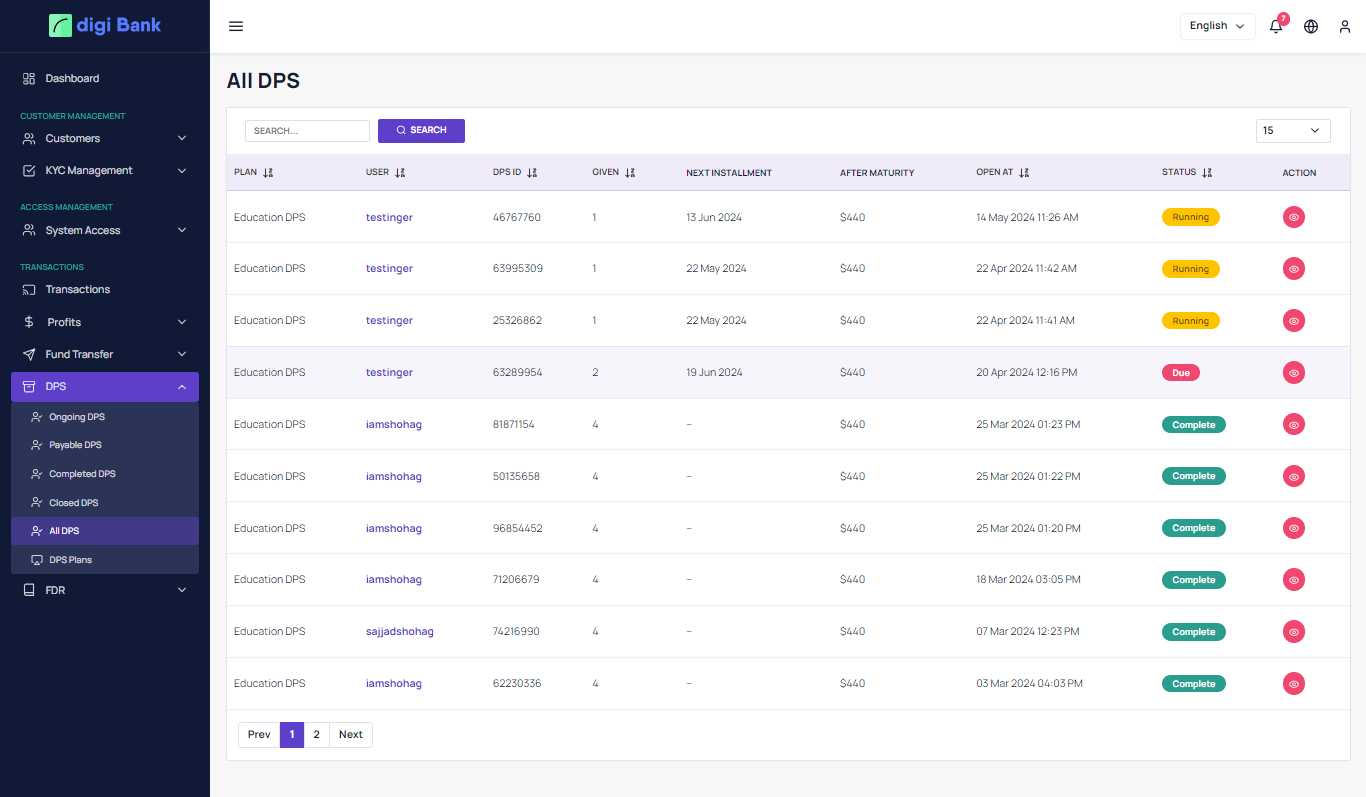Open the rows-per-page dropdown showing 15
Viewport: 1366px width, 797px height.
1292,131
